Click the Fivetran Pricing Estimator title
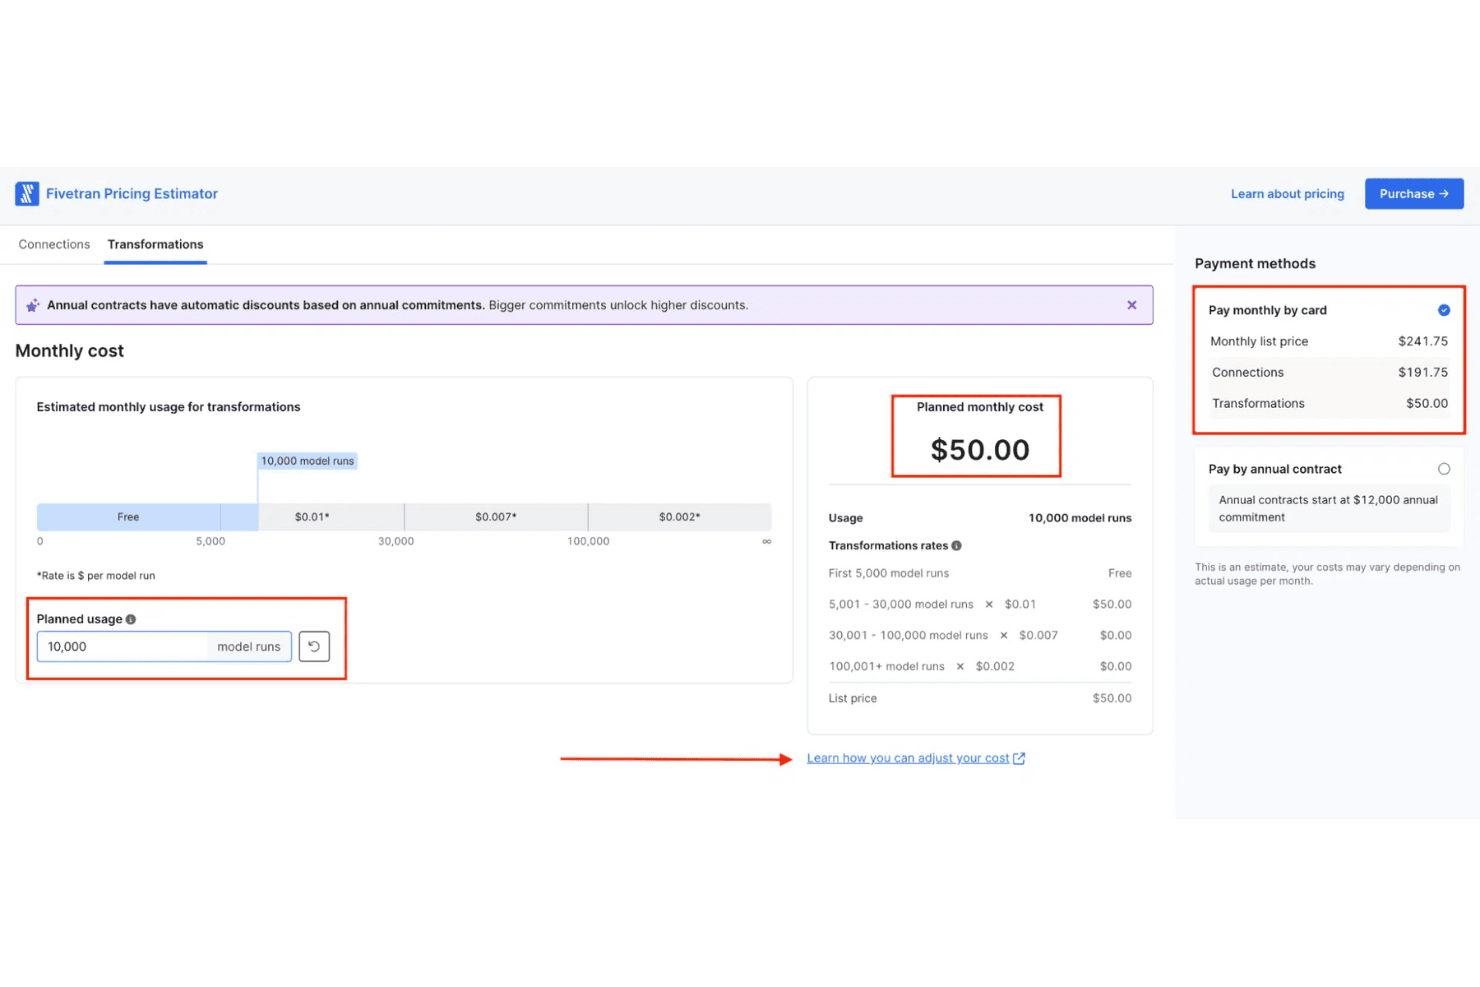1480x987 pixels. click(132, 194)
